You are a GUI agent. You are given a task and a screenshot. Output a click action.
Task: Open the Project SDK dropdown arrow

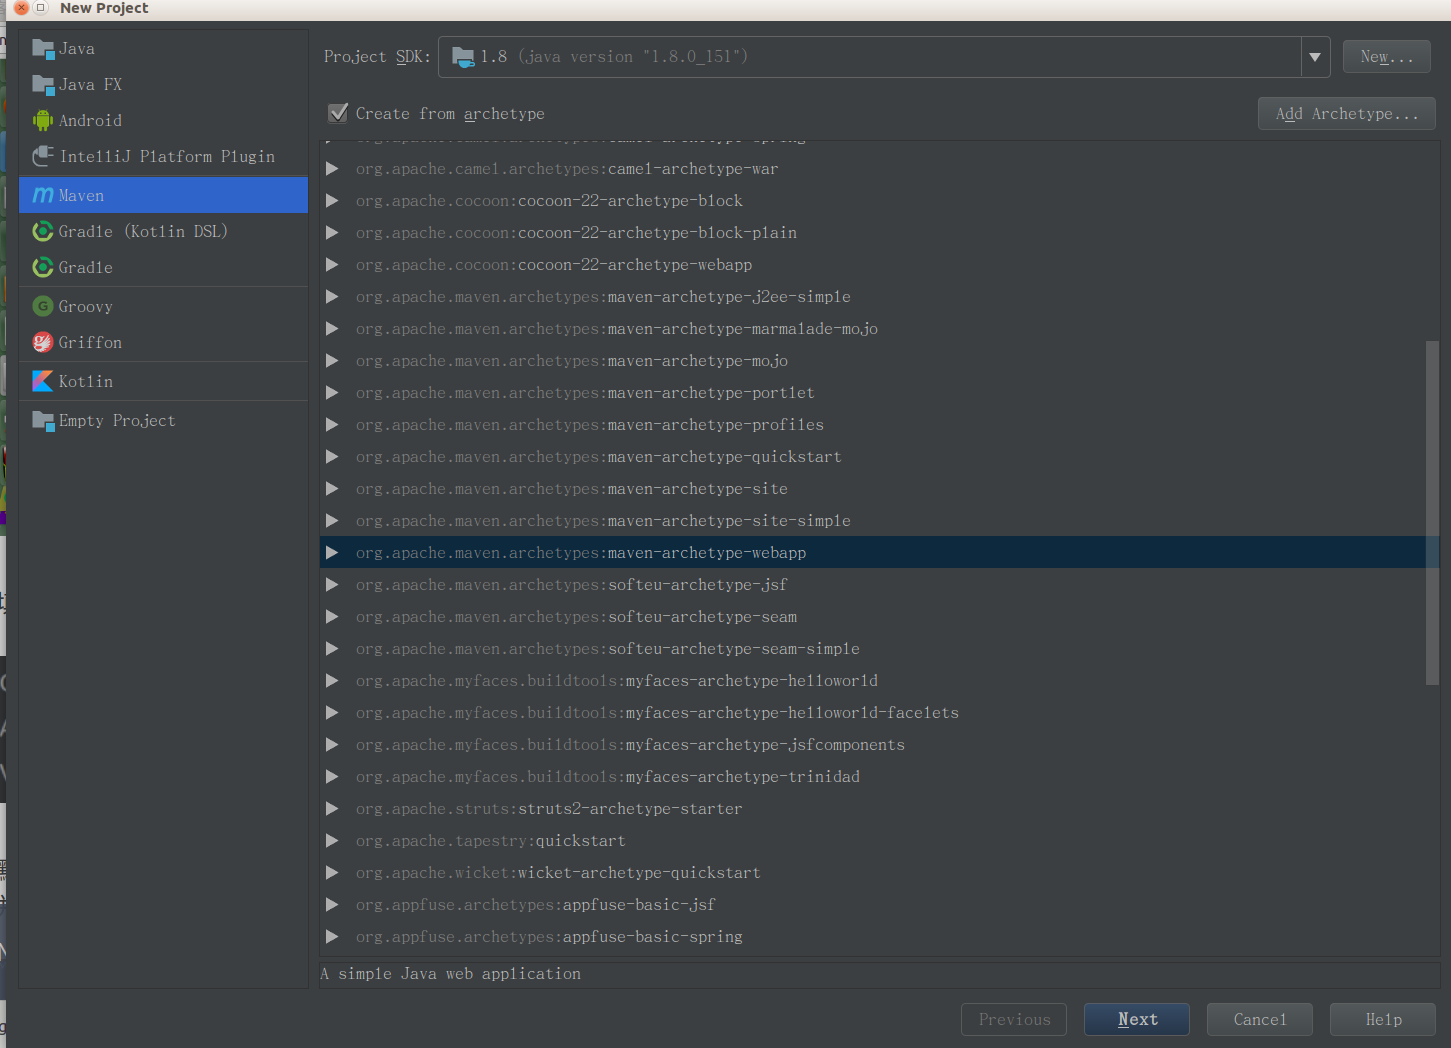point(1315,57)
